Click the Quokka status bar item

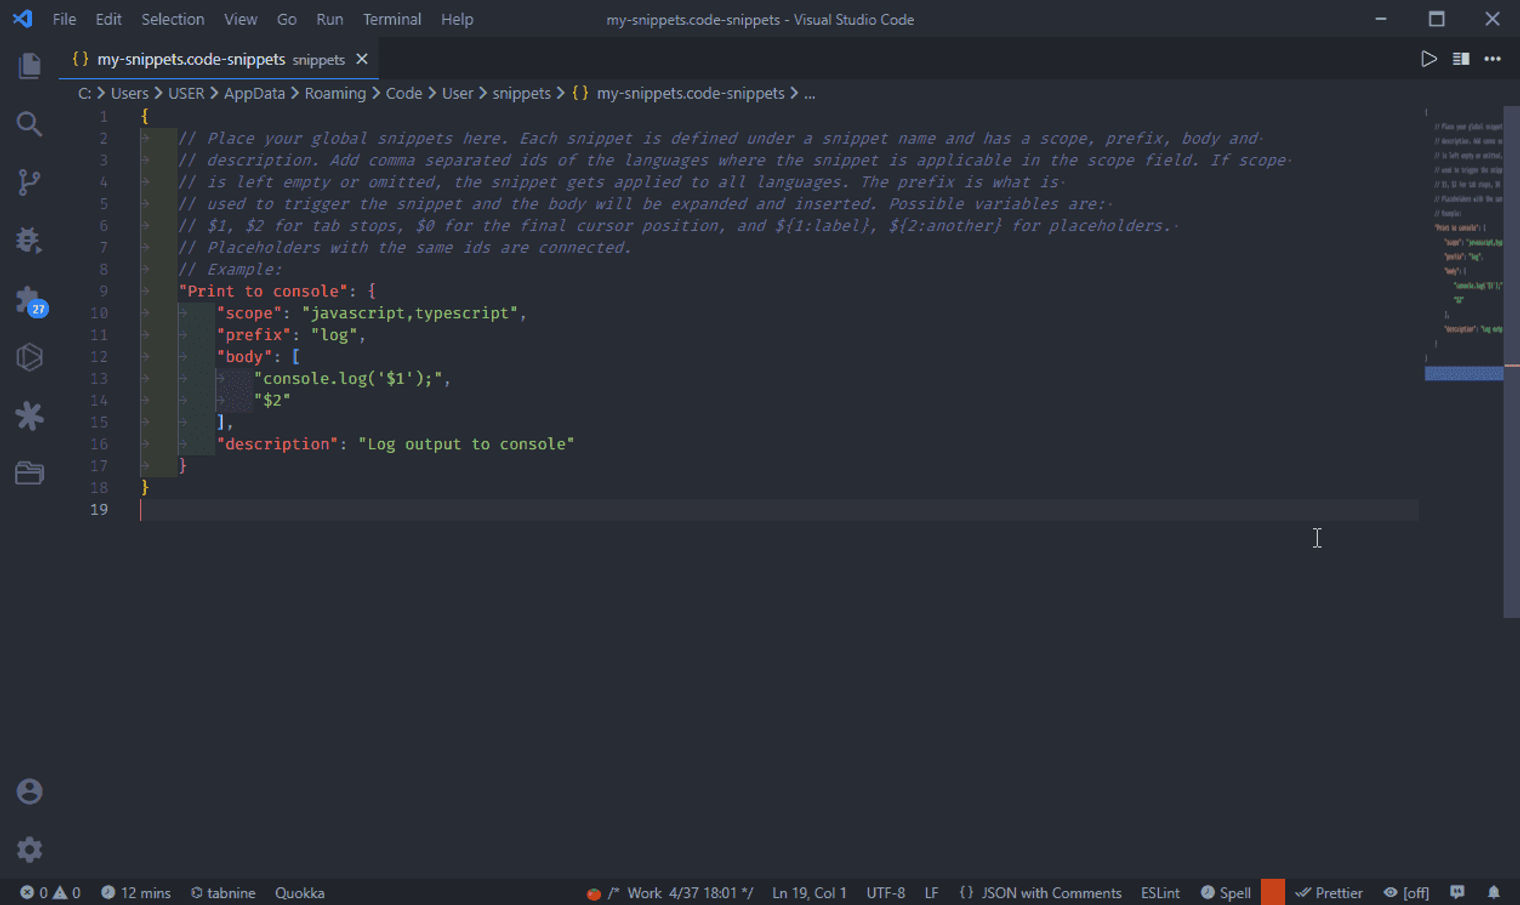(x=299, y=893)
